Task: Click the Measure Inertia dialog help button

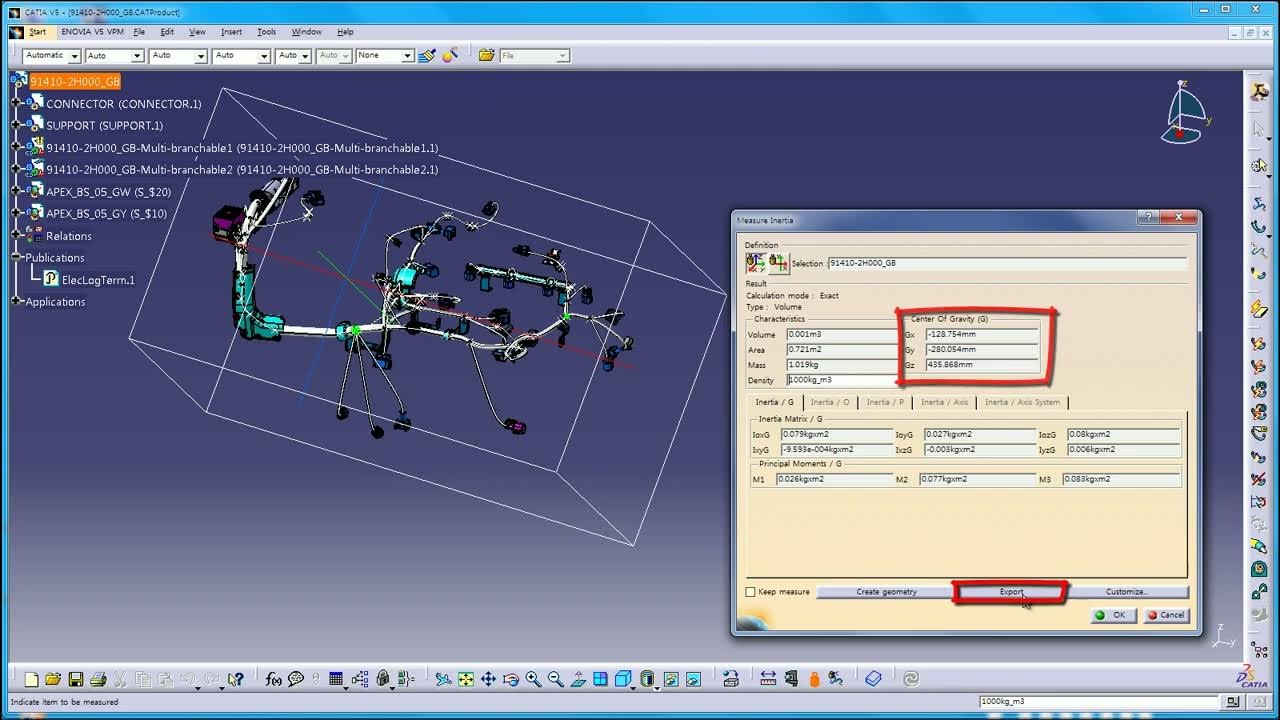Action: coord(1150,217)
